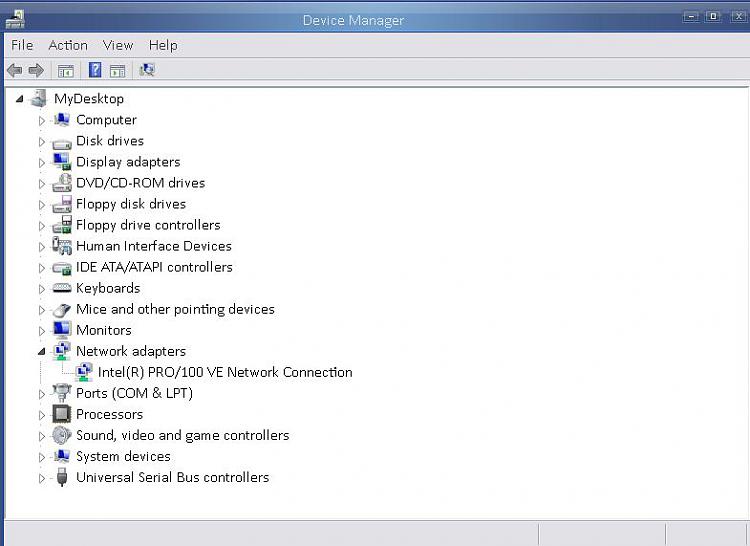Screen dimensions: 750x546
Task: Click the show/hide console tree toolbar icon
Action: (66, 71)
